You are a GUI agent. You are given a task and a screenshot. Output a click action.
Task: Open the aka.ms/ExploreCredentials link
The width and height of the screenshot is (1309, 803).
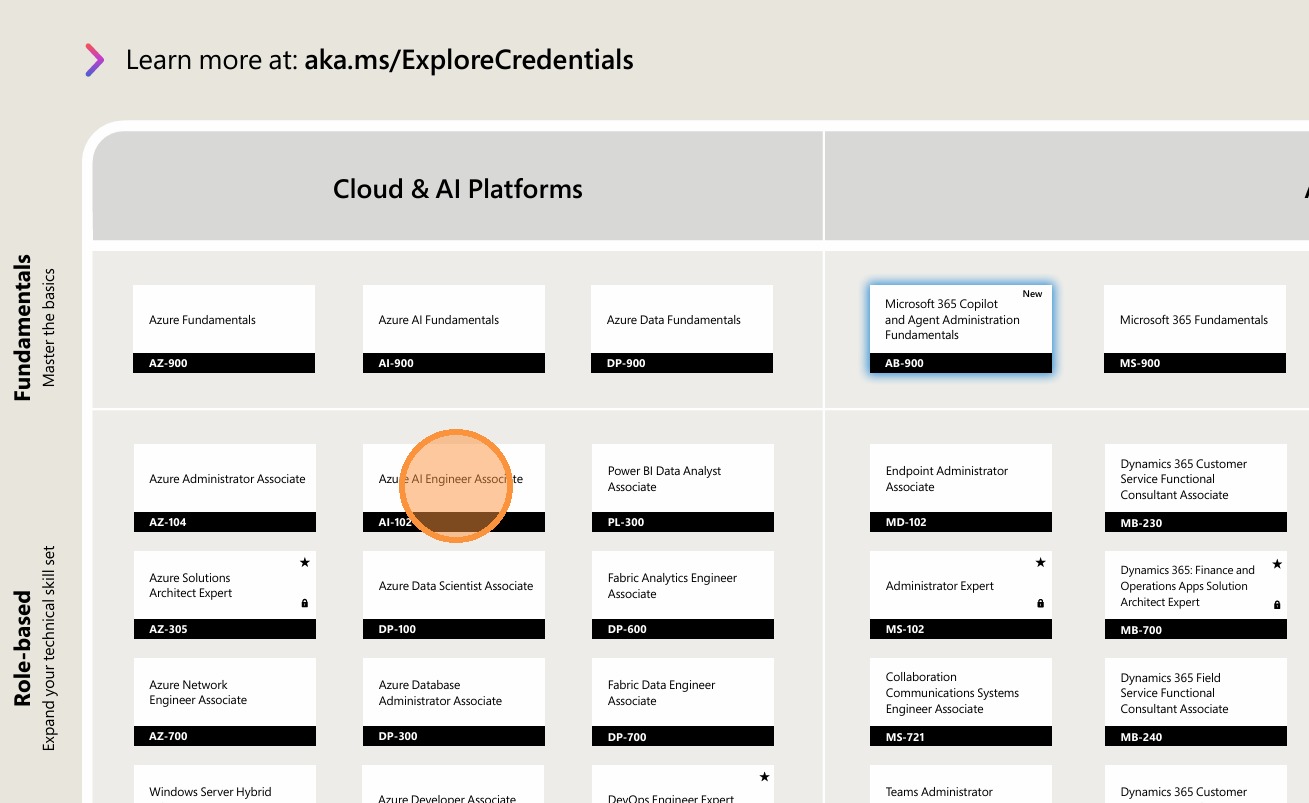469,60
